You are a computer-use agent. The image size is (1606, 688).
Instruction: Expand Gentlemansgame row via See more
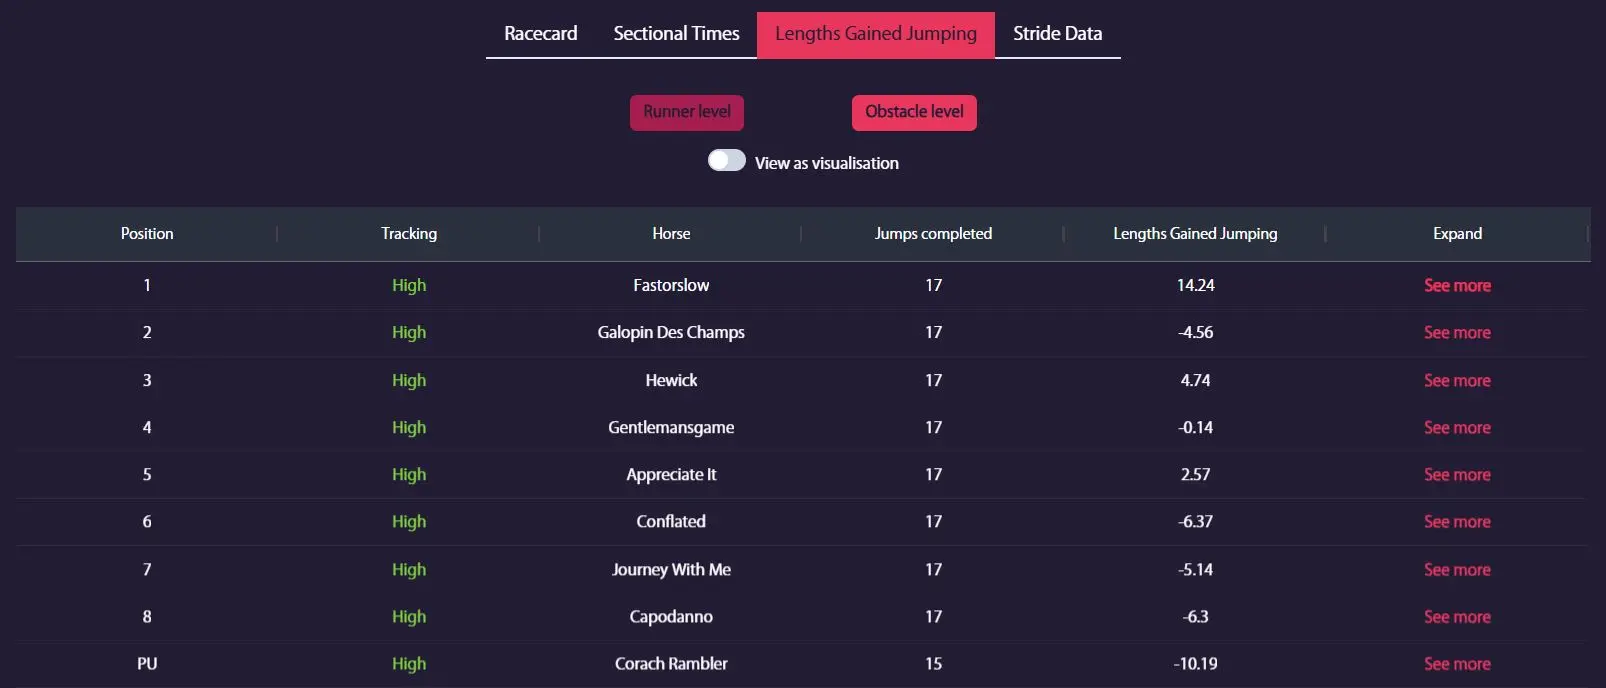[x=1457, y=428]
